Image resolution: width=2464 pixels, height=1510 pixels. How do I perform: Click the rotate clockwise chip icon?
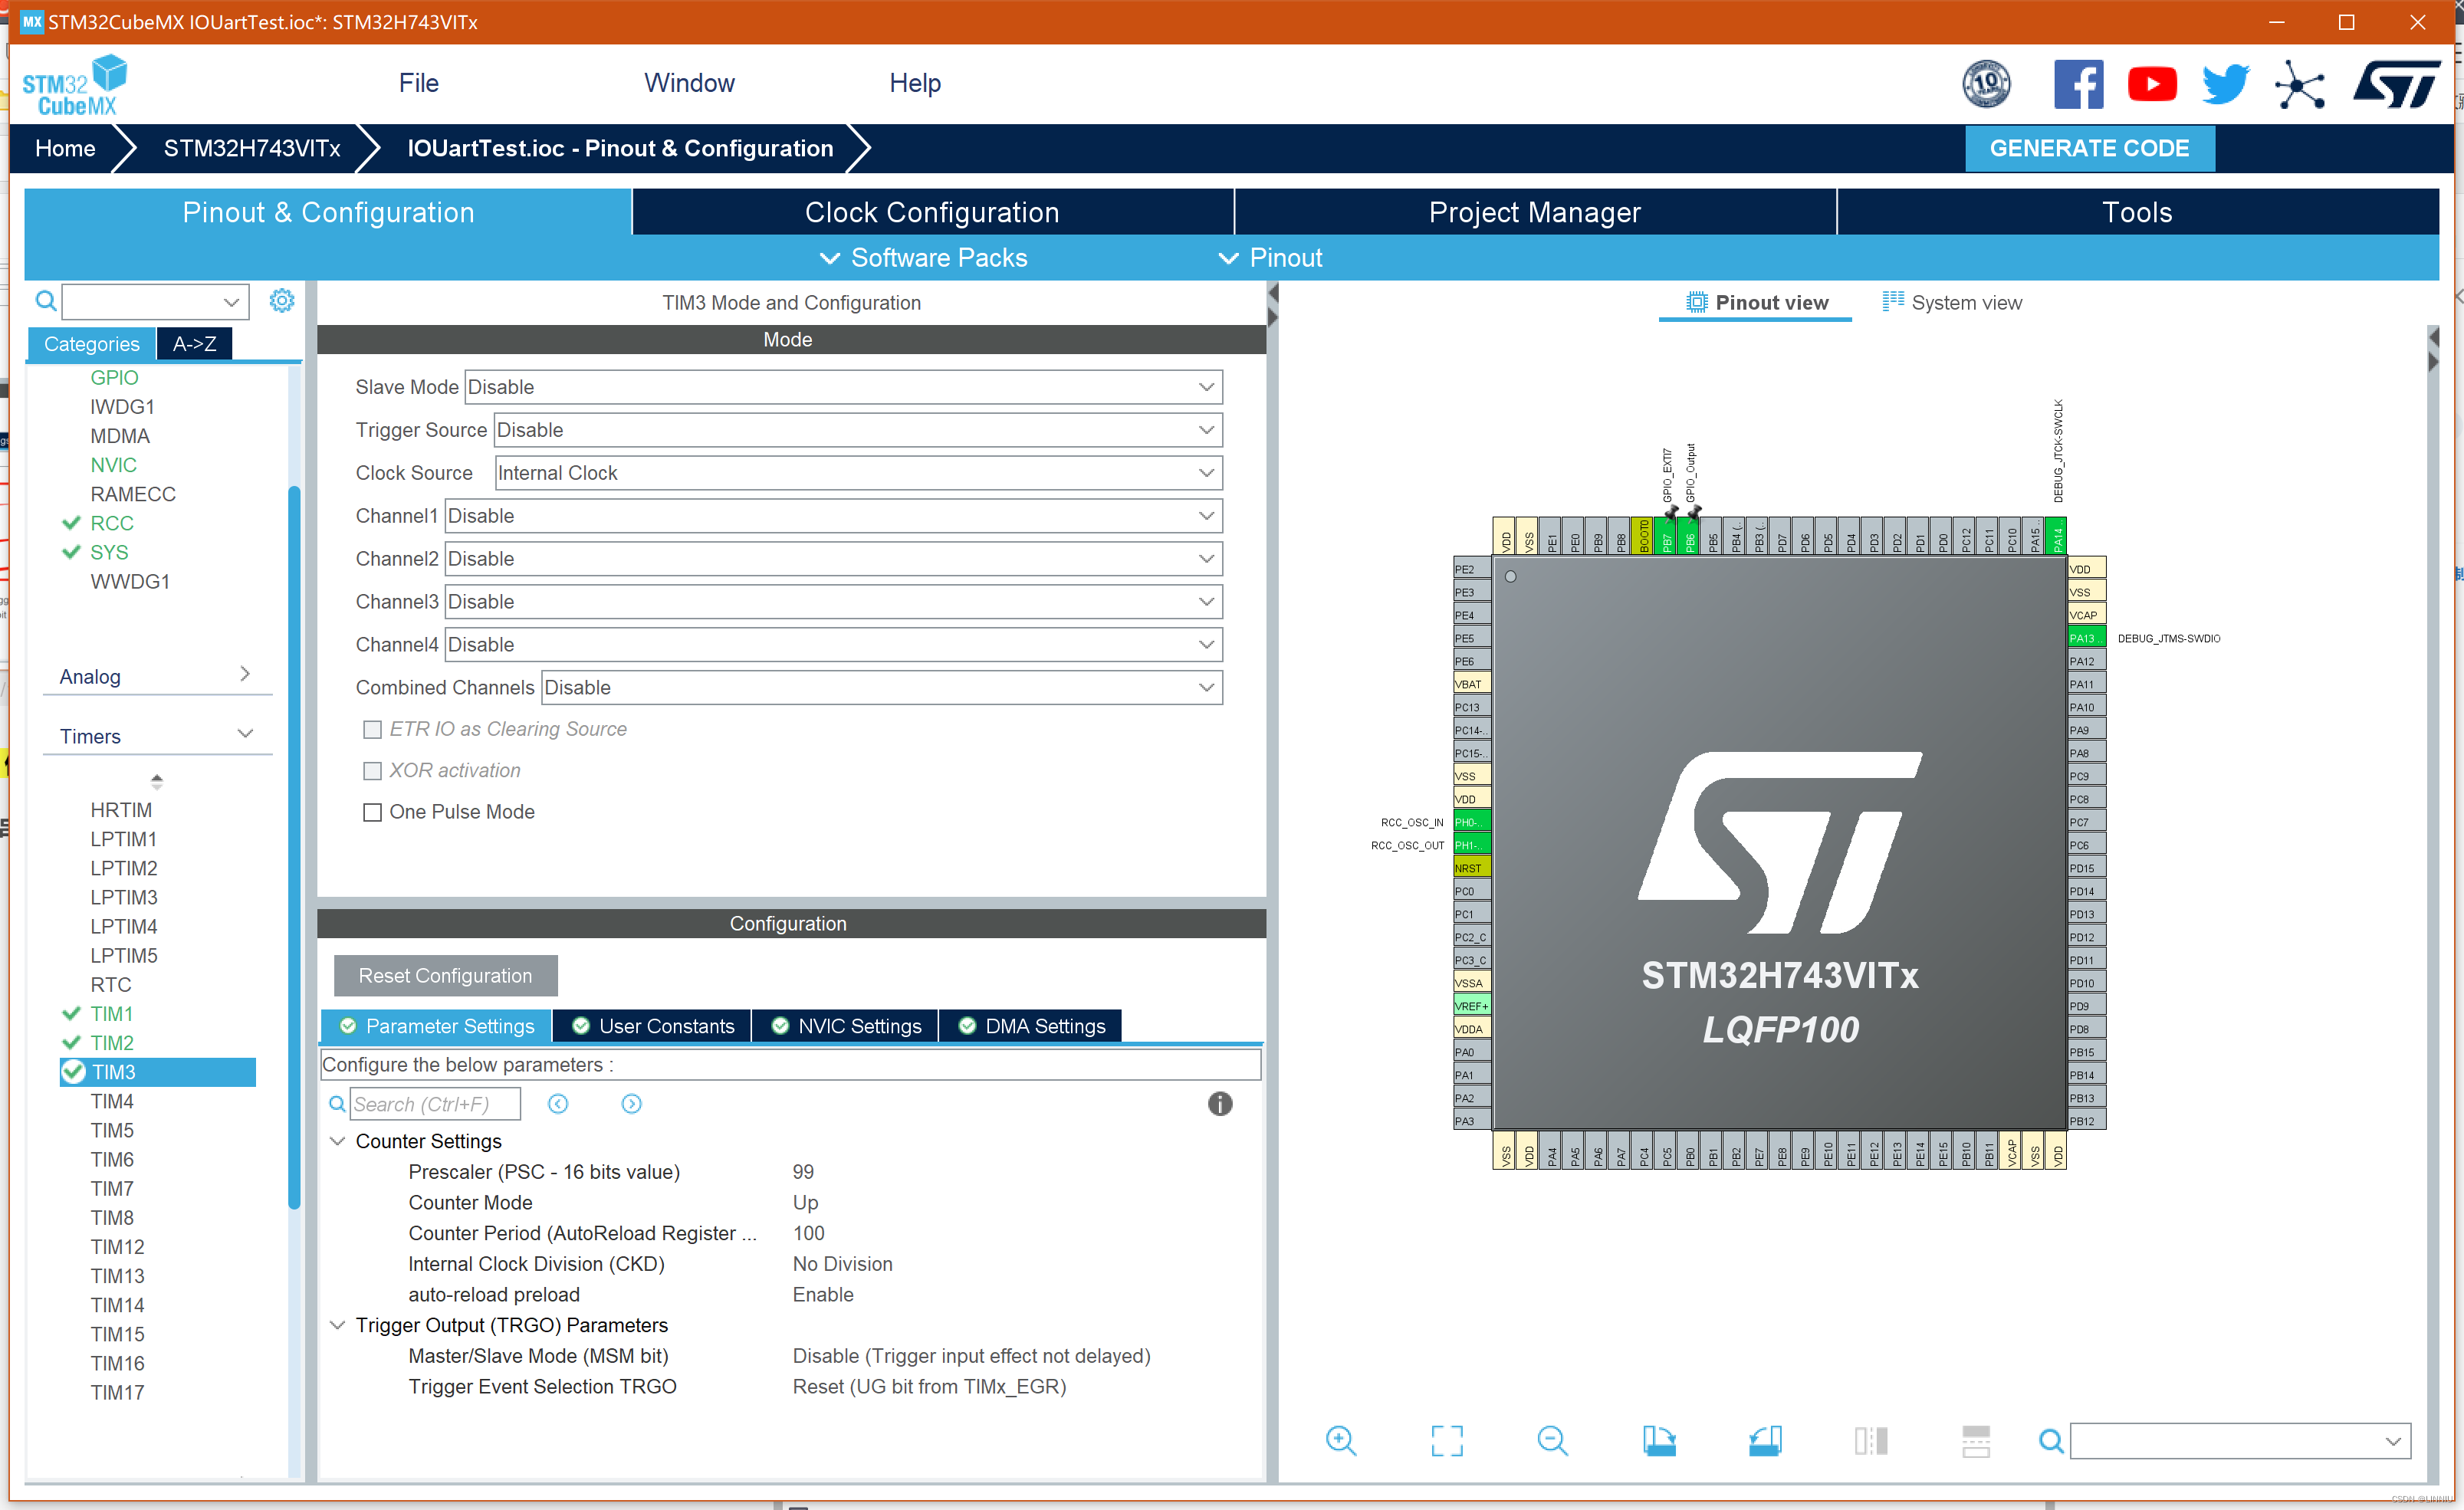coord(1658,1440)
